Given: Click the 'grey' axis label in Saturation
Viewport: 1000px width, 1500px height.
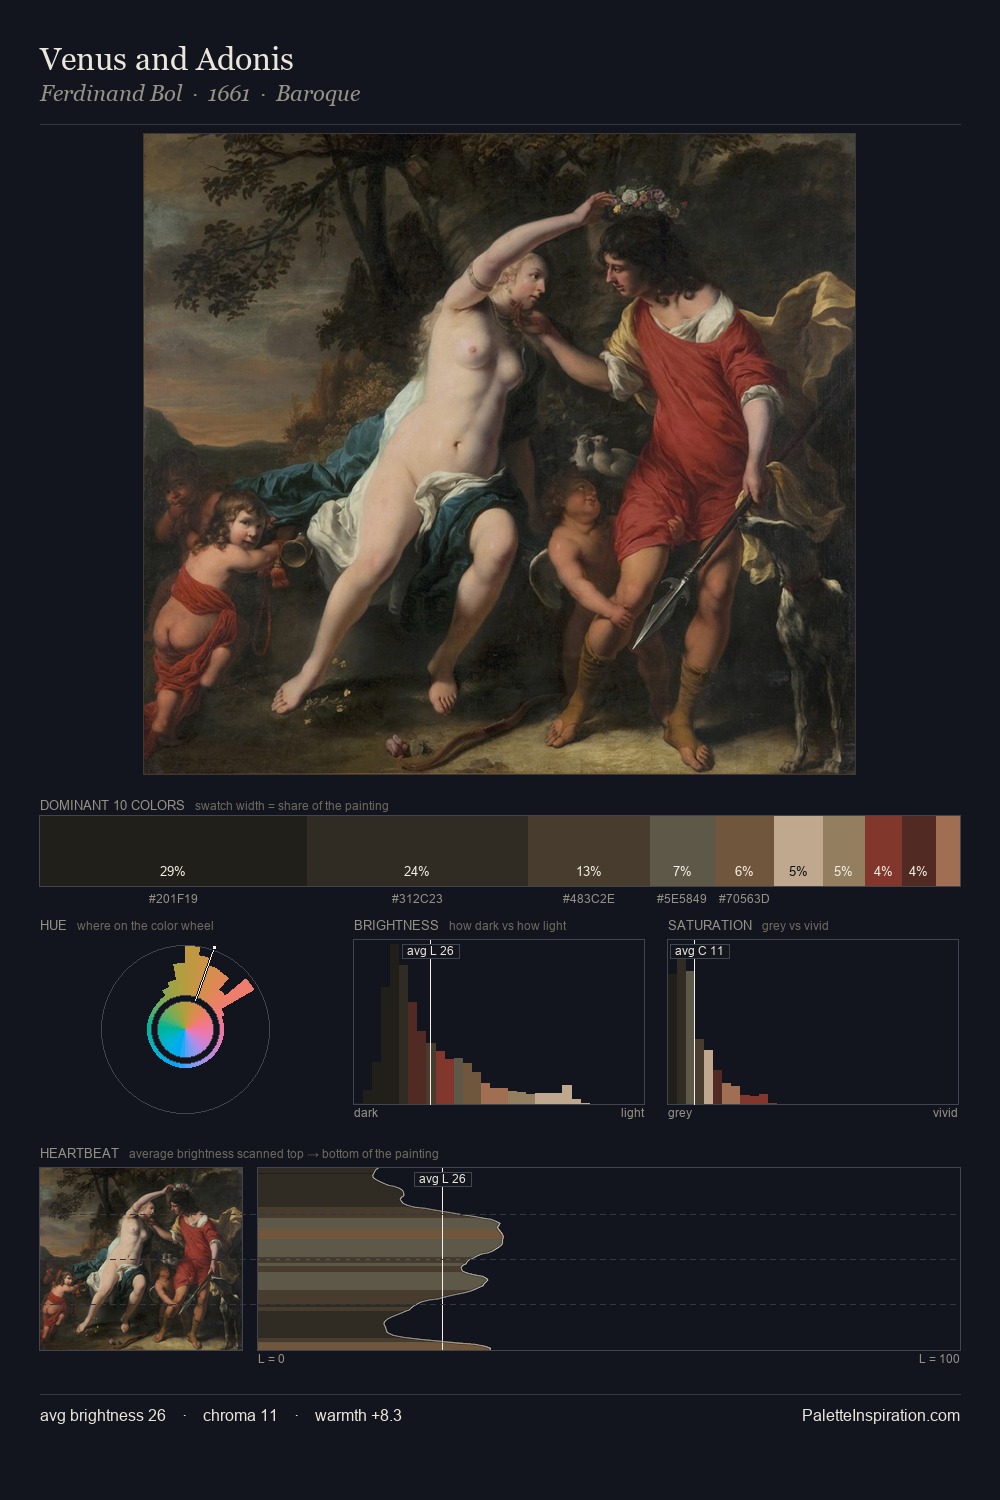Looking at the screenshot, I should (x=680, y=1113).
